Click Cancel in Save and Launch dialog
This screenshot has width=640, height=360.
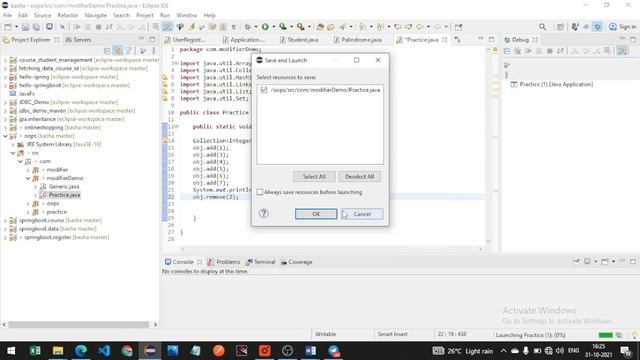click(362, 214)
